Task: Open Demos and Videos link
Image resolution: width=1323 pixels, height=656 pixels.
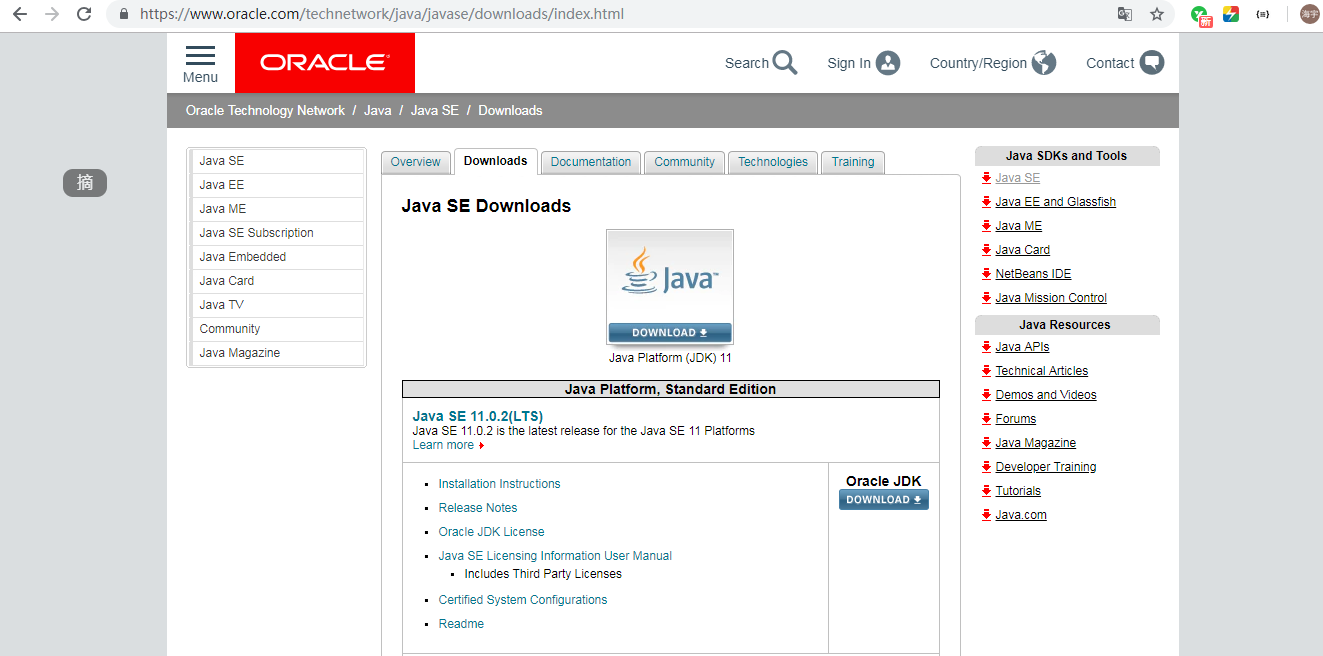Action: [1045, 395]
